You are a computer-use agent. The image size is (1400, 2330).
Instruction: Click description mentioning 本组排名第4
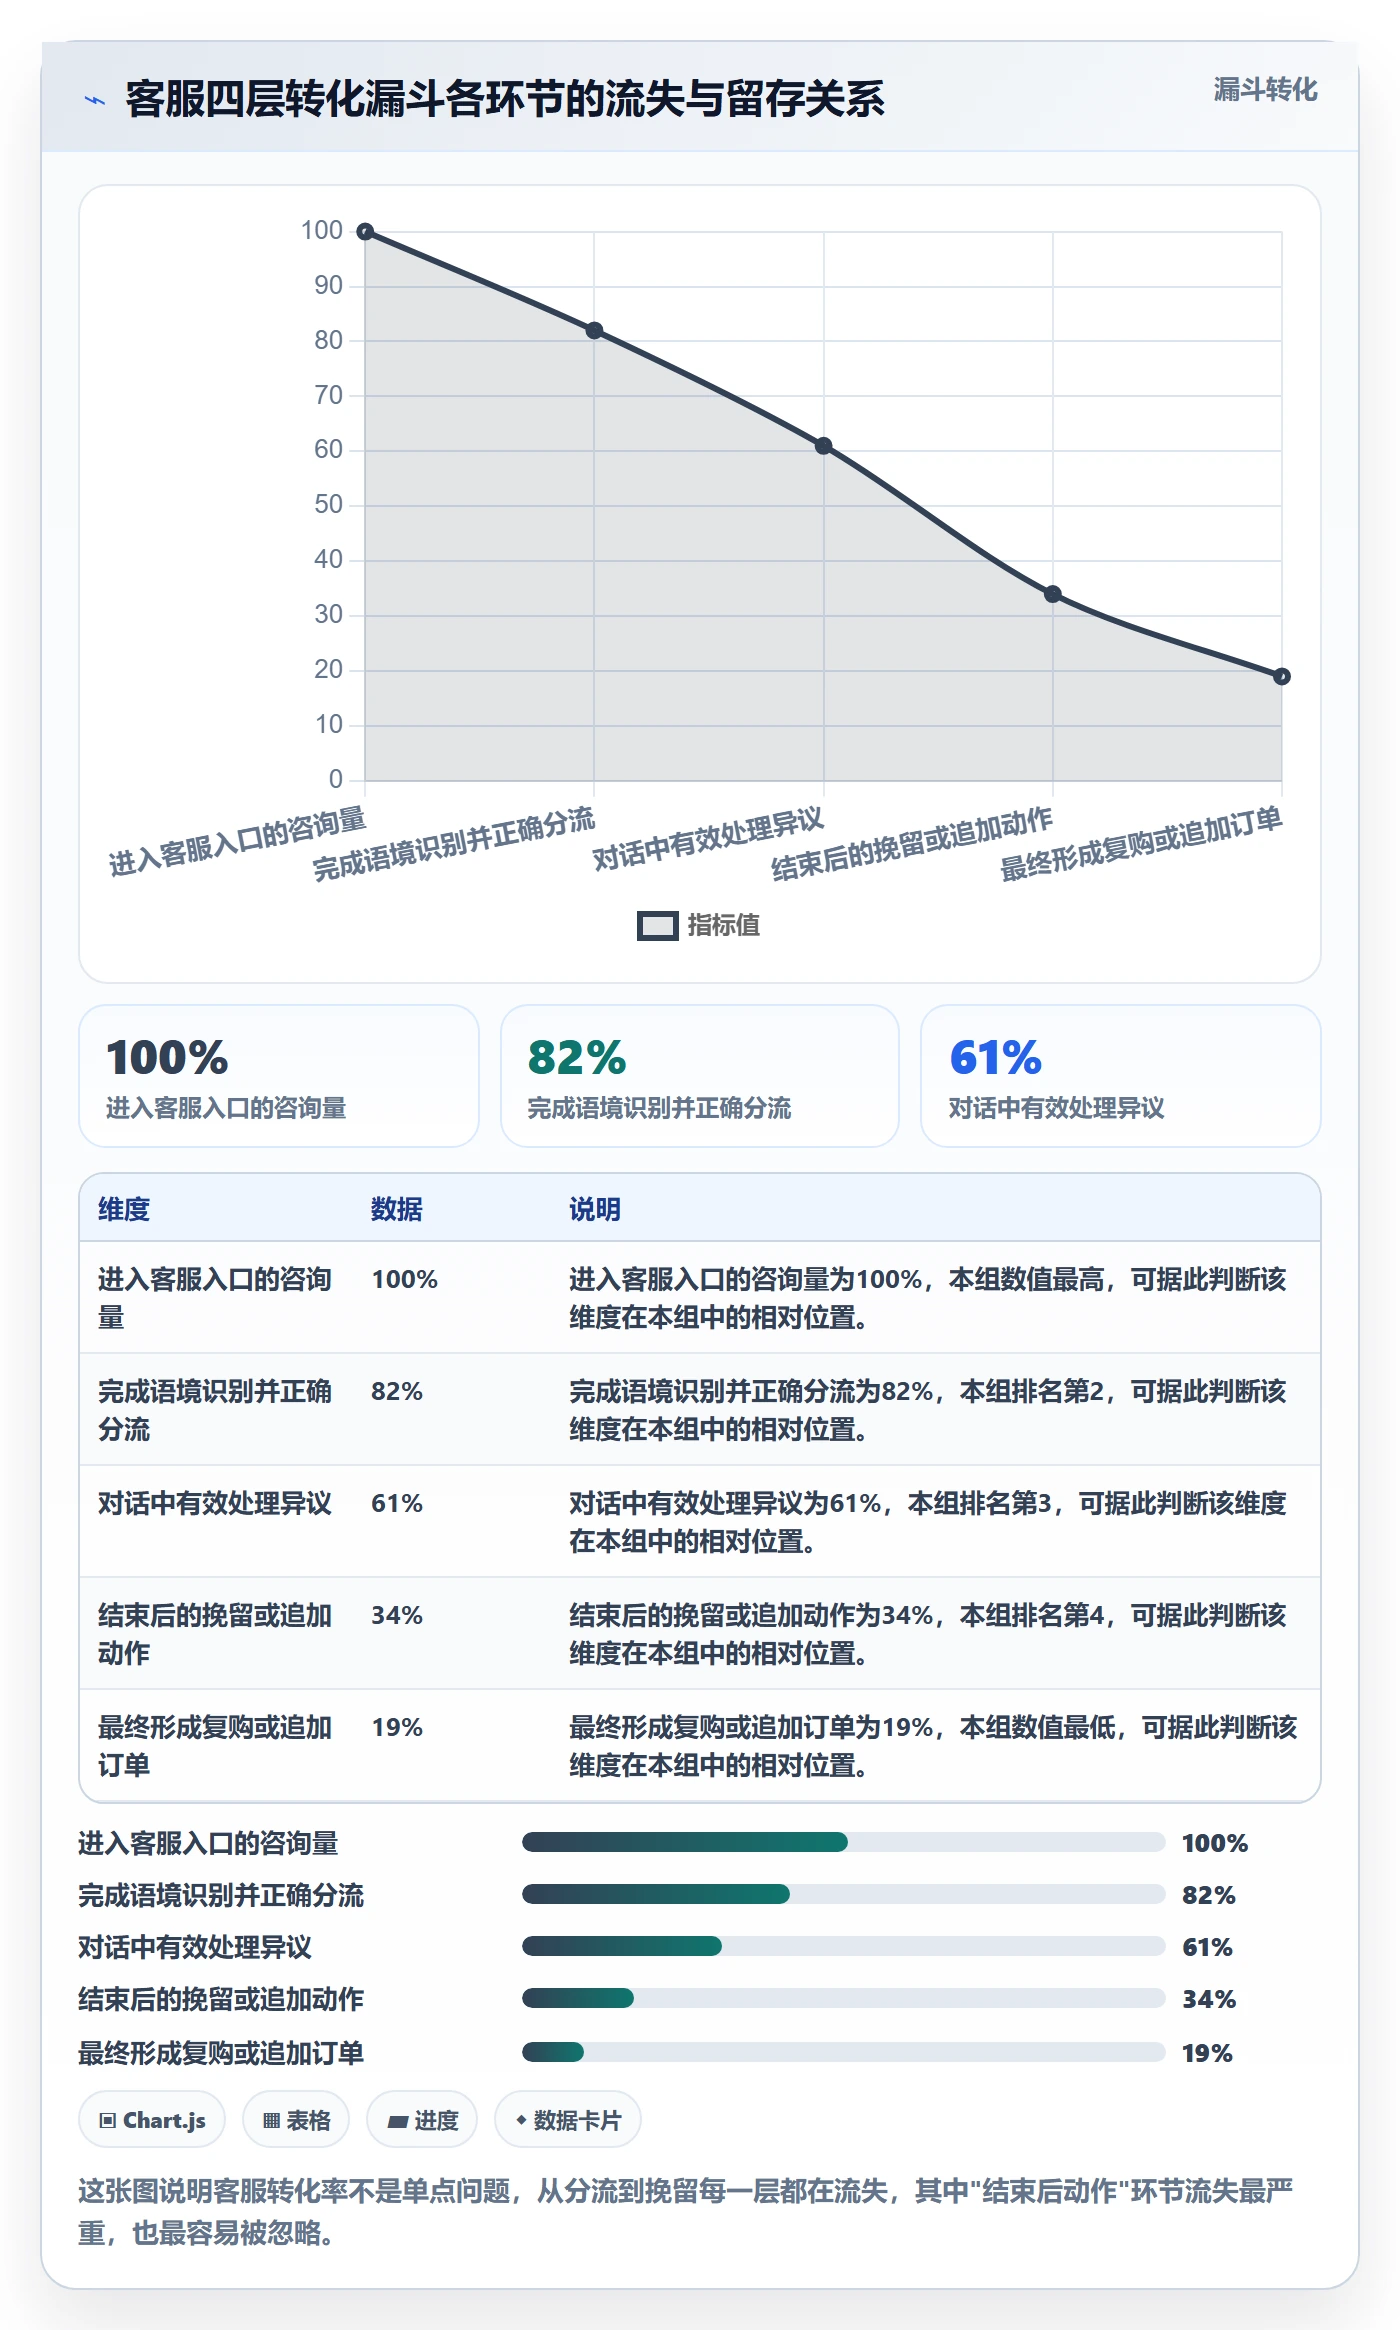pyautogui.click(x=928, y=1634)
